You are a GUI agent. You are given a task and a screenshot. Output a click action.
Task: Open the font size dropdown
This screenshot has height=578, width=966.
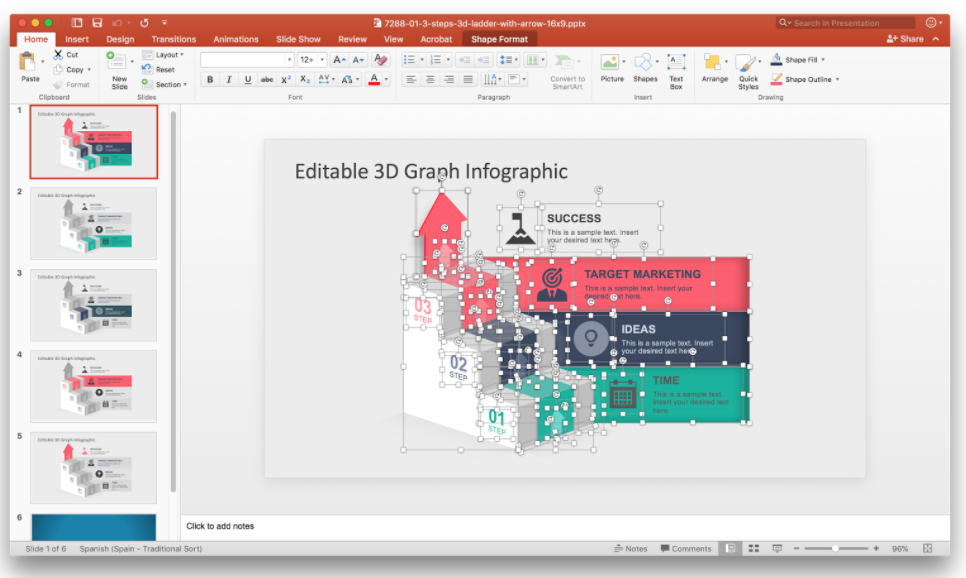click(322, 60)
